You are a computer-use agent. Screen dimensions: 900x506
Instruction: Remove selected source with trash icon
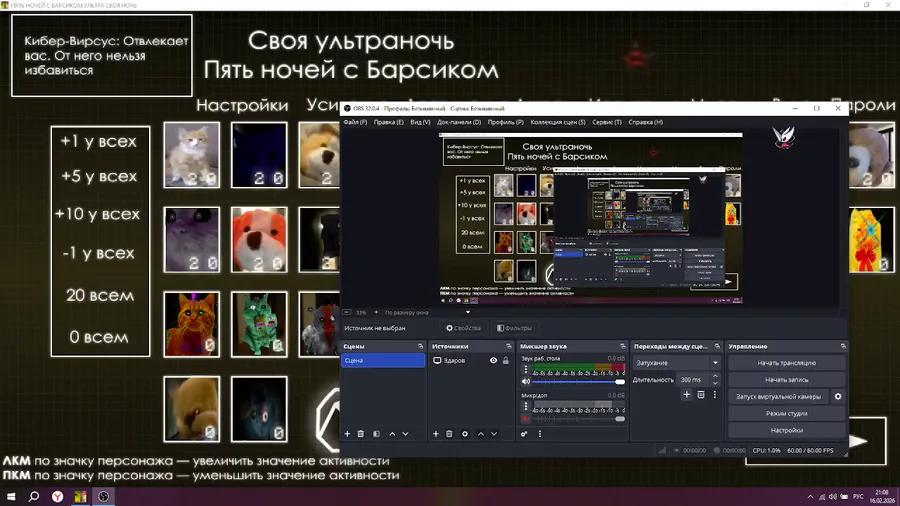449,434
